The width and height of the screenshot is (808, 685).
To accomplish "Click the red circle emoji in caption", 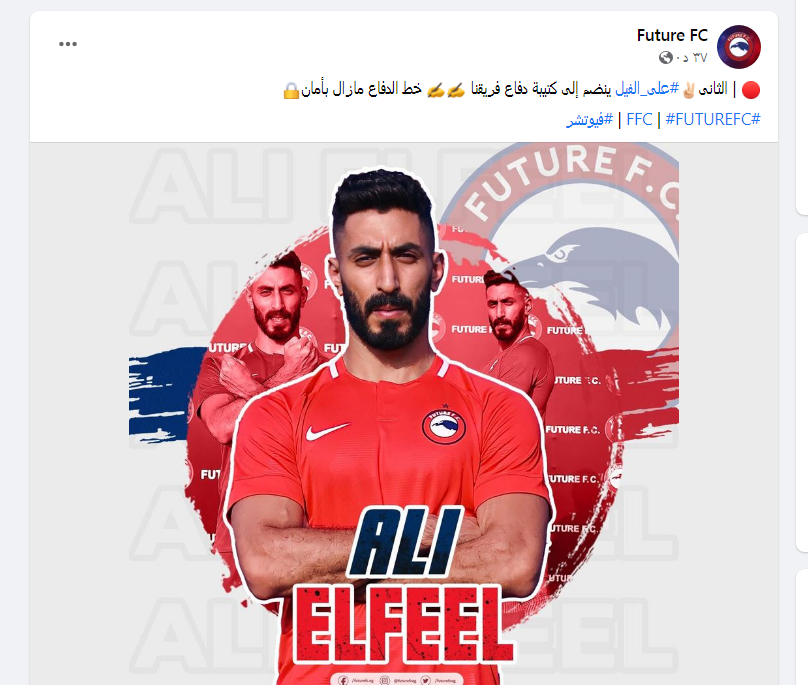I will (x=751, y=90).
